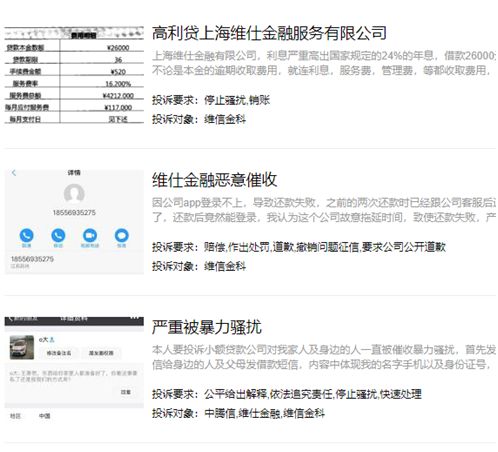
Task: Select text 投诉要求：停止骚扰,销账
Action: 211,100
